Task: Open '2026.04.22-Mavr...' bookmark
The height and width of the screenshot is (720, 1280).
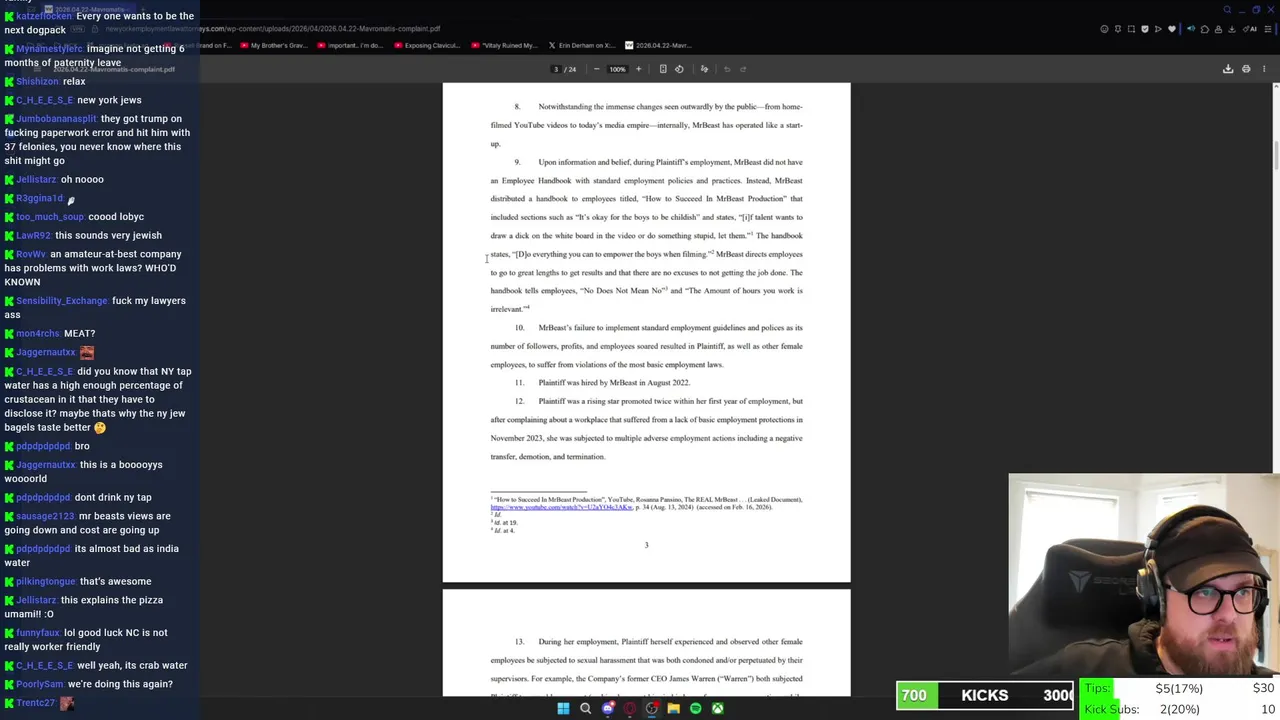Action: tap(658, 45)
